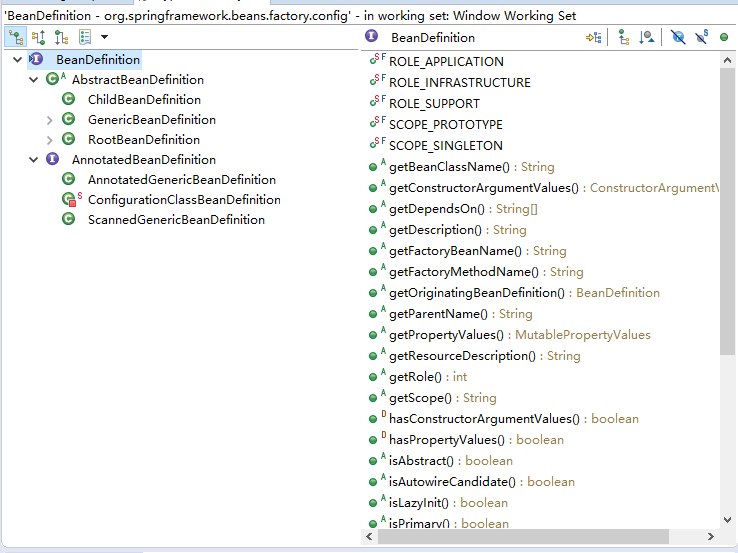Collapse the AnnotatedBeanDefinition node
The width and height of the screenshot is (738, 553).
pyautogui.click(x=33, y=160)
